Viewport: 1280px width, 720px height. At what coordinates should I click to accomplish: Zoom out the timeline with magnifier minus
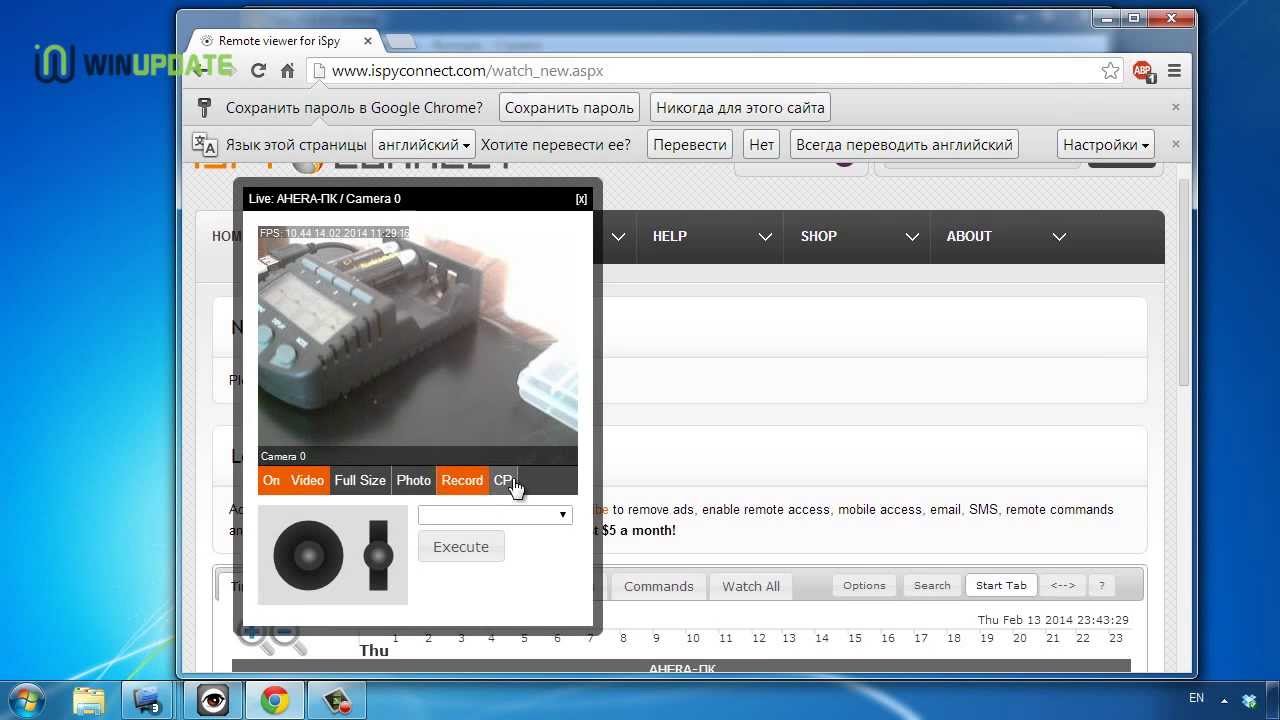287,637
